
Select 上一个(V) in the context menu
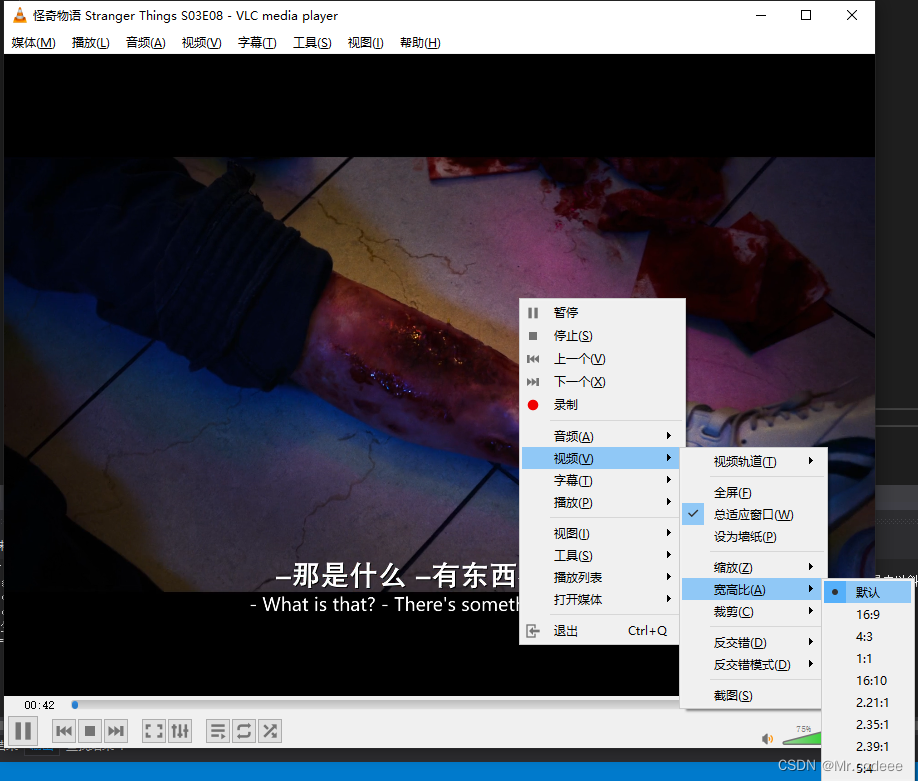602,359
